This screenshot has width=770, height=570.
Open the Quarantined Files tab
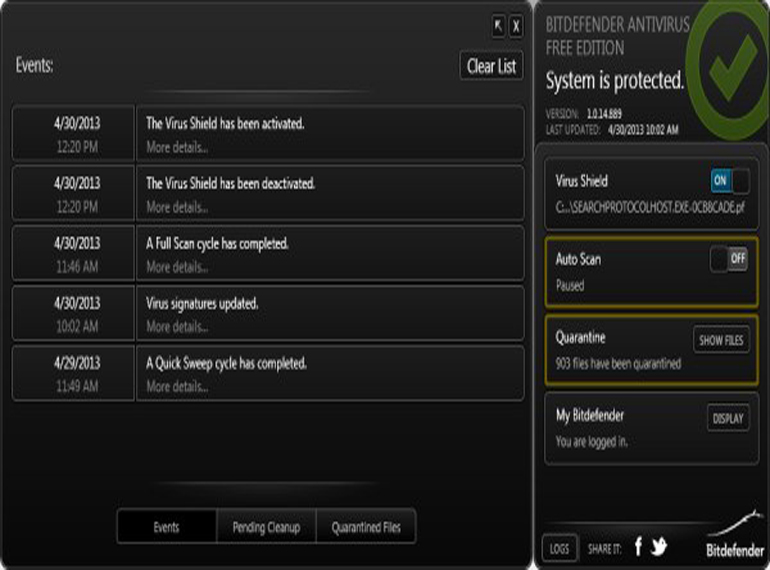tap(366, 527)
